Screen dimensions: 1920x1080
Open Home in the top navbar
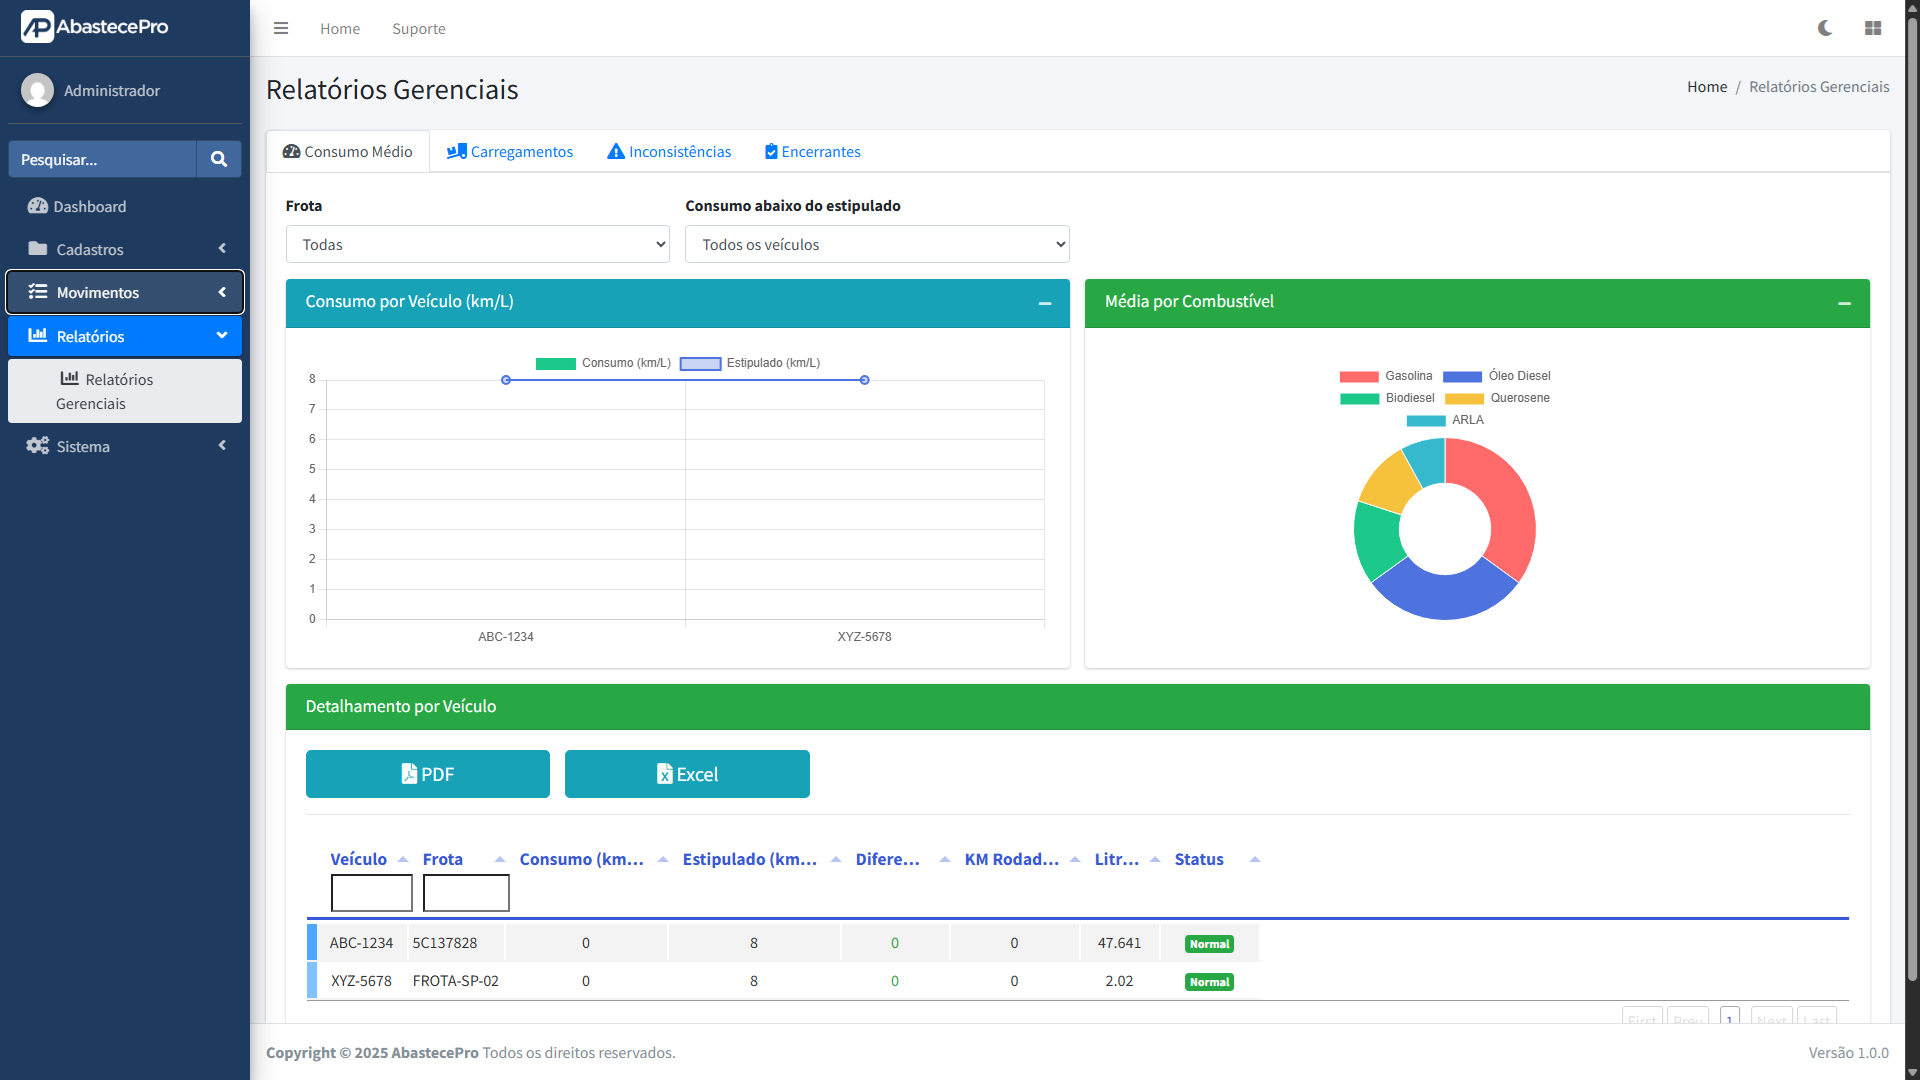pyautogui.click(x=340, y=29)
